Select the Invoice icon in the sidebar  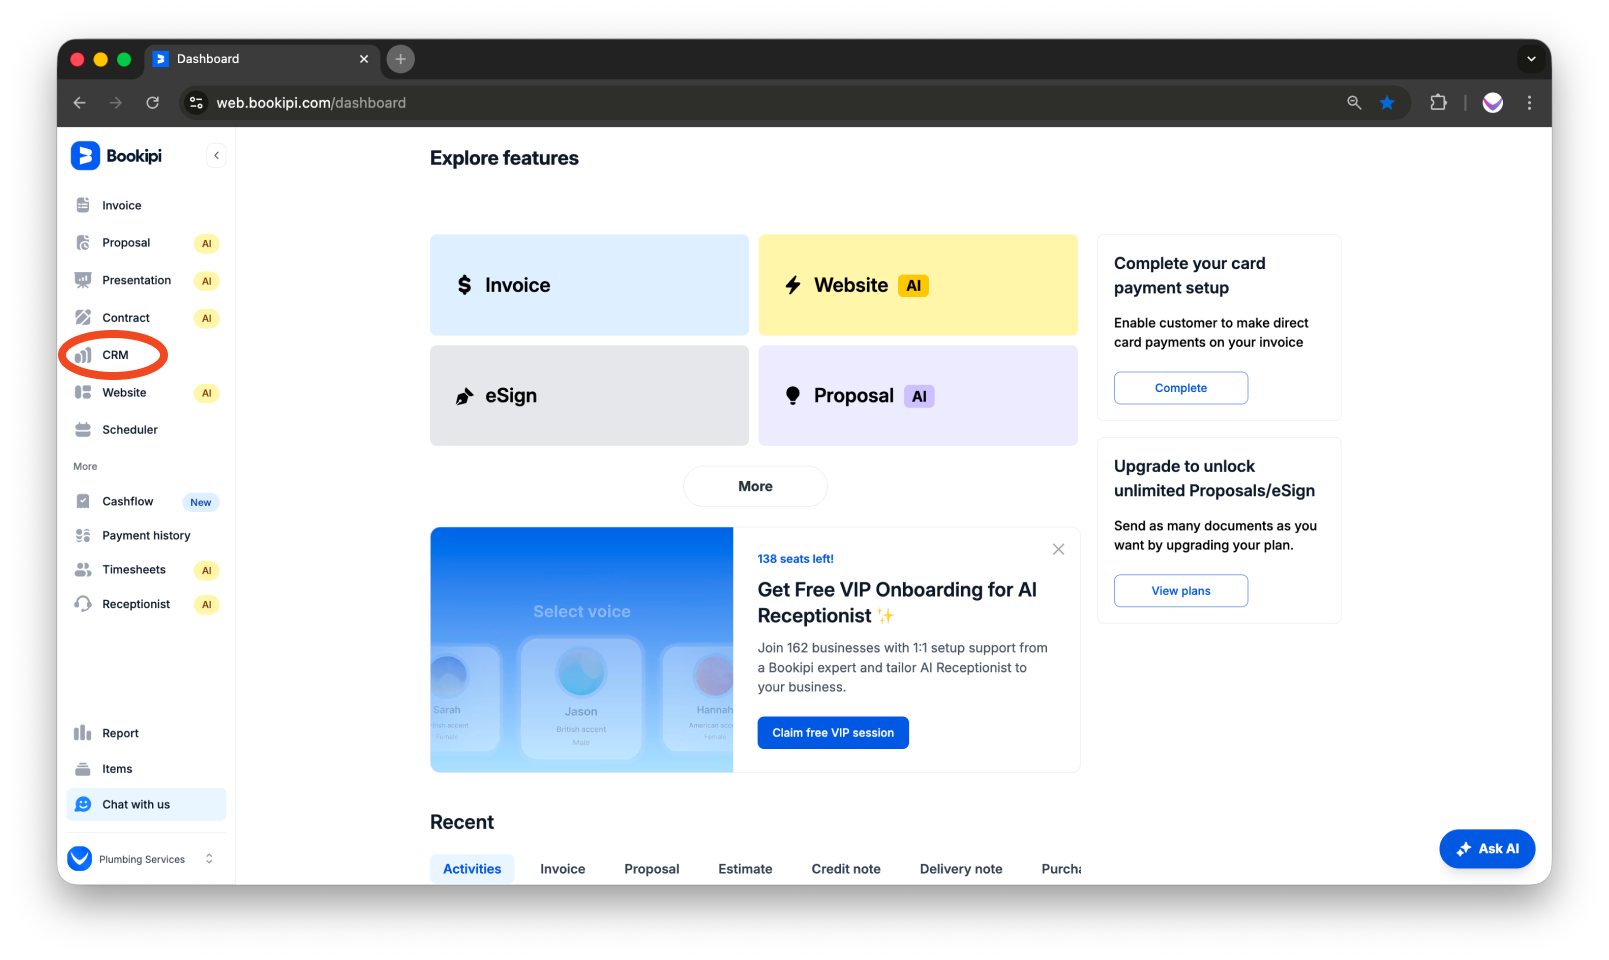click(x=84, y=205)
